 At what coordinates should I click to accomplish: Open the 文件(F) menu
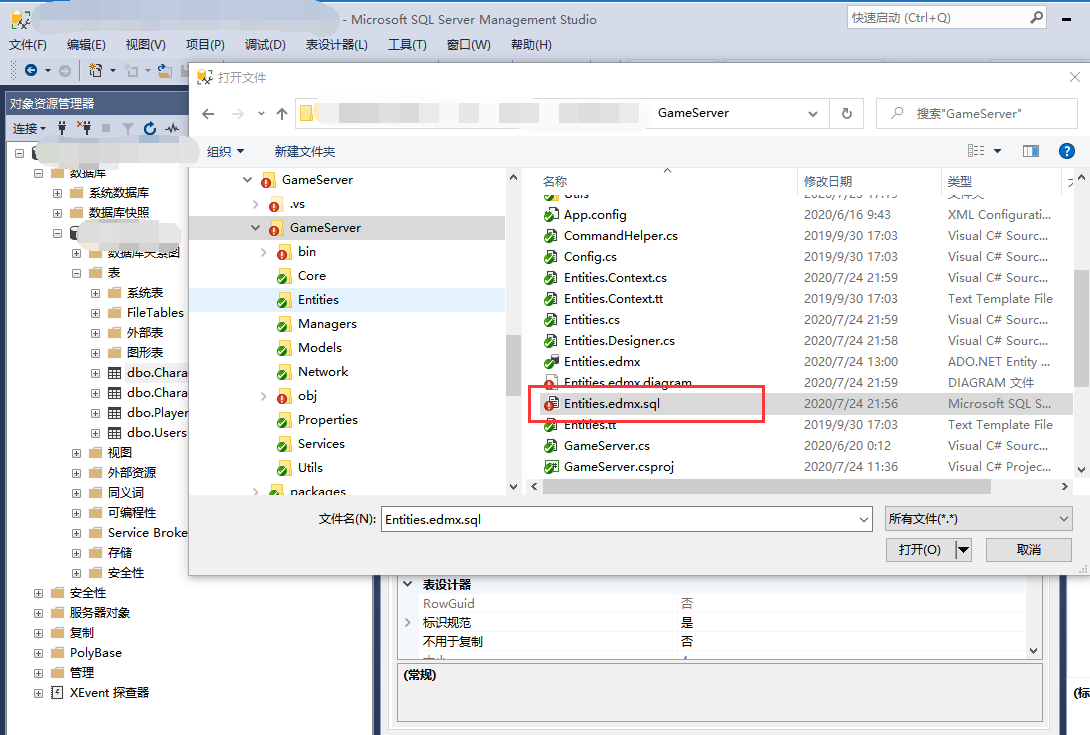tap(27, 45)
